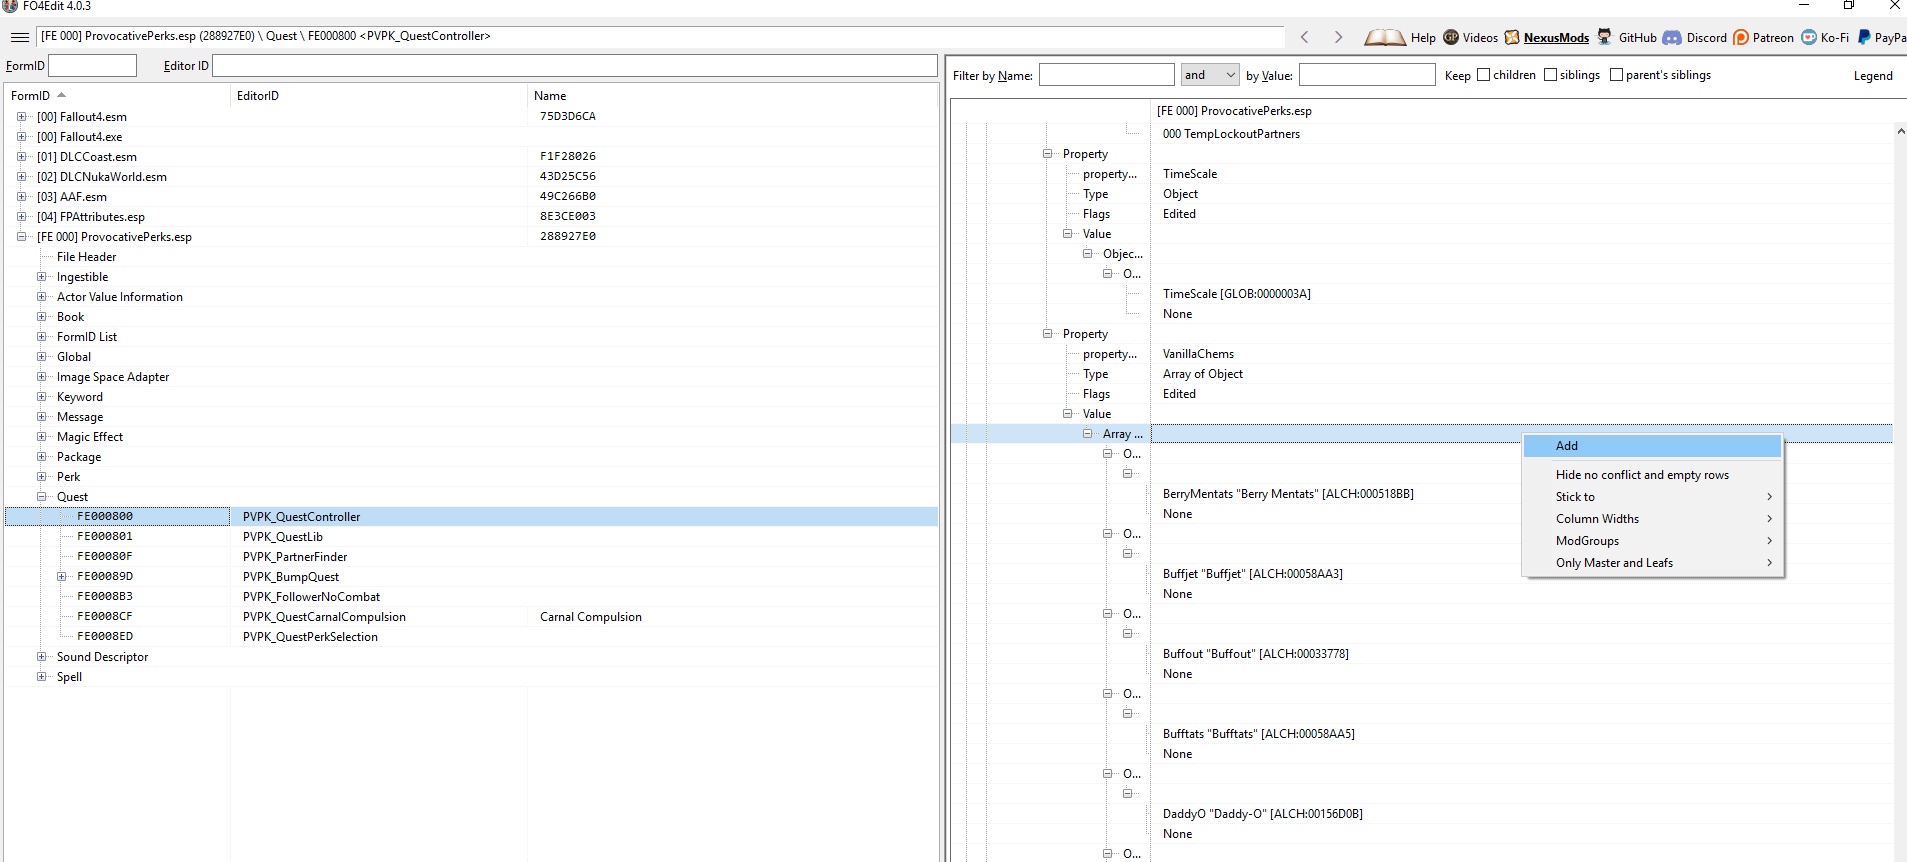Collapse the TimeScale Value node
The width and height of the screenshot is (1907, 862).
tap(1067, 234)
